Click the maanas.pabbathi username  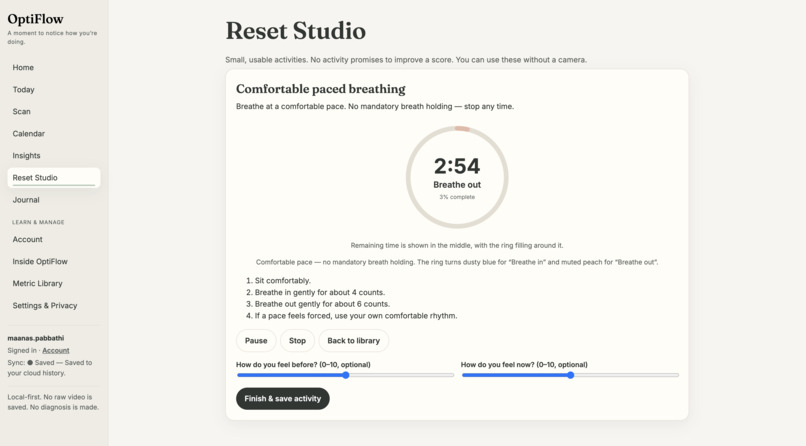point(35,338)
